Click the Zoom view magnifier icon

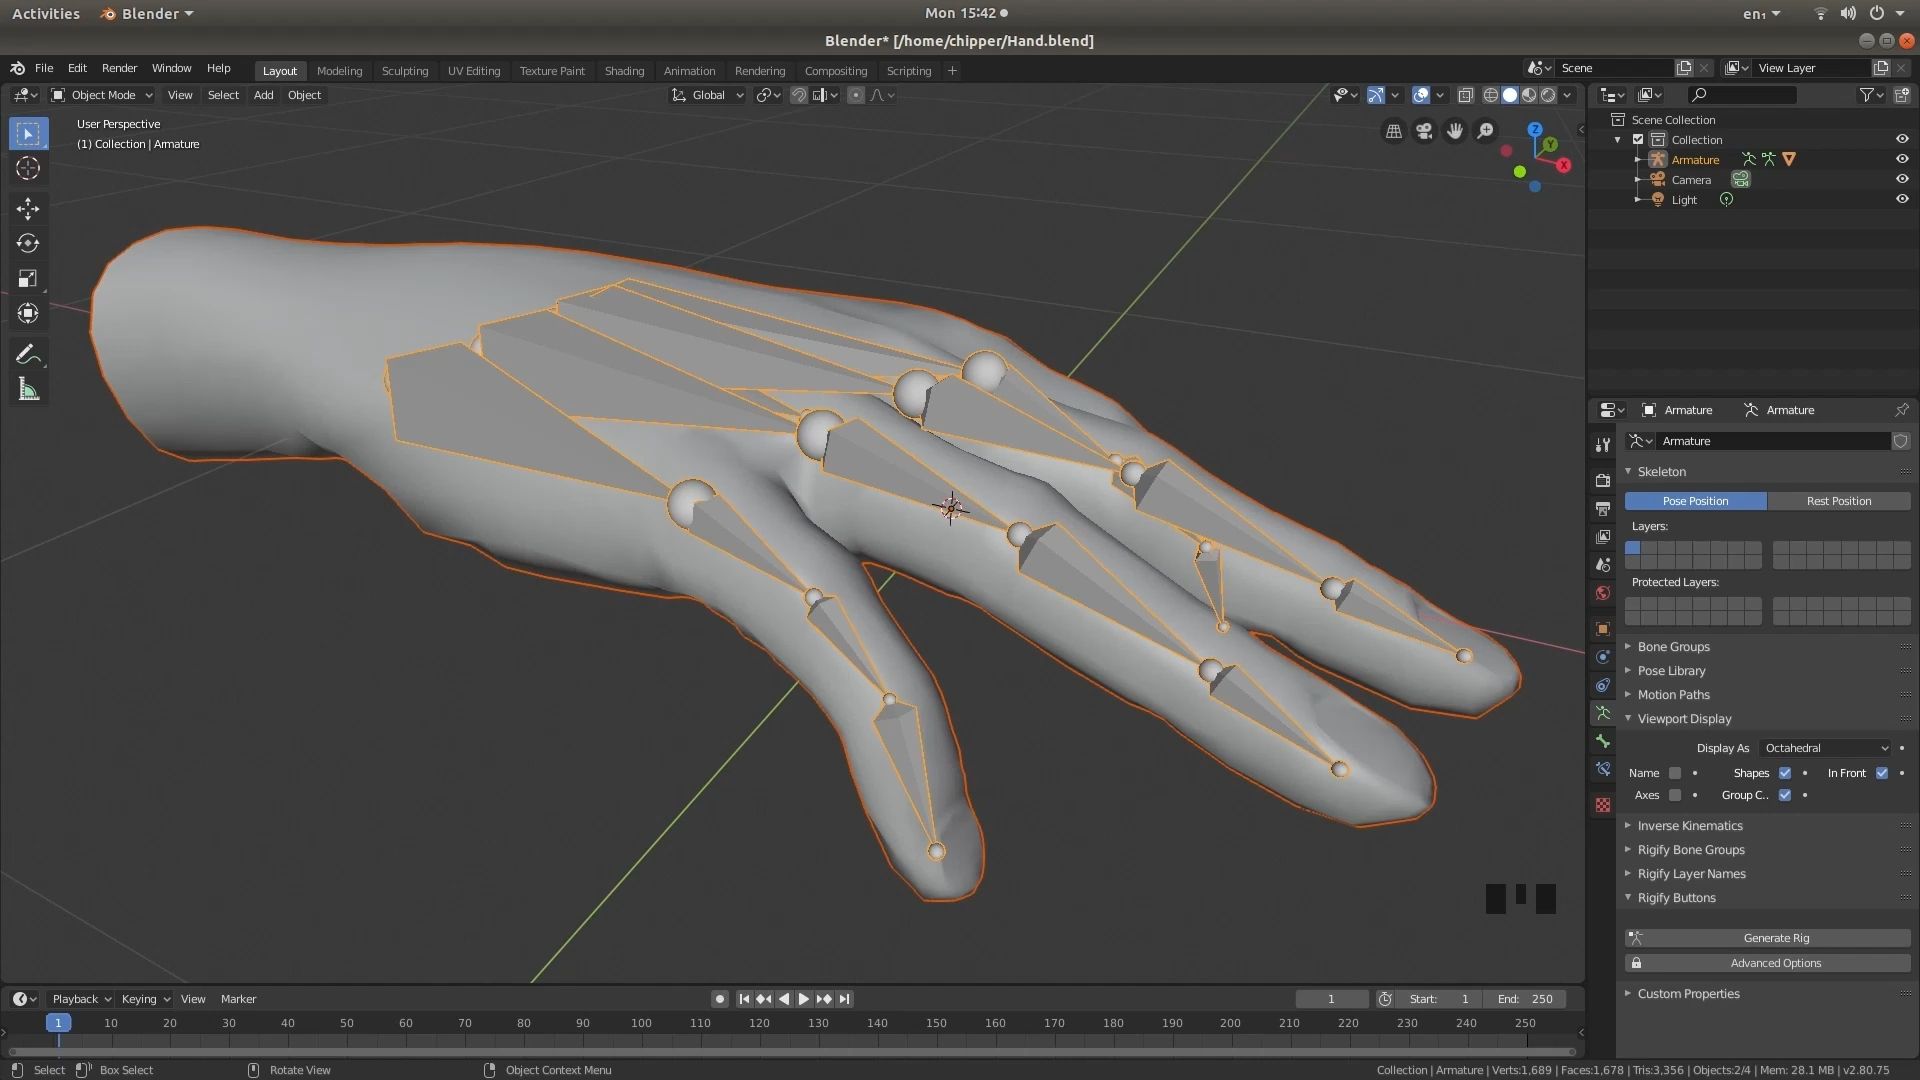(1486, 131)
